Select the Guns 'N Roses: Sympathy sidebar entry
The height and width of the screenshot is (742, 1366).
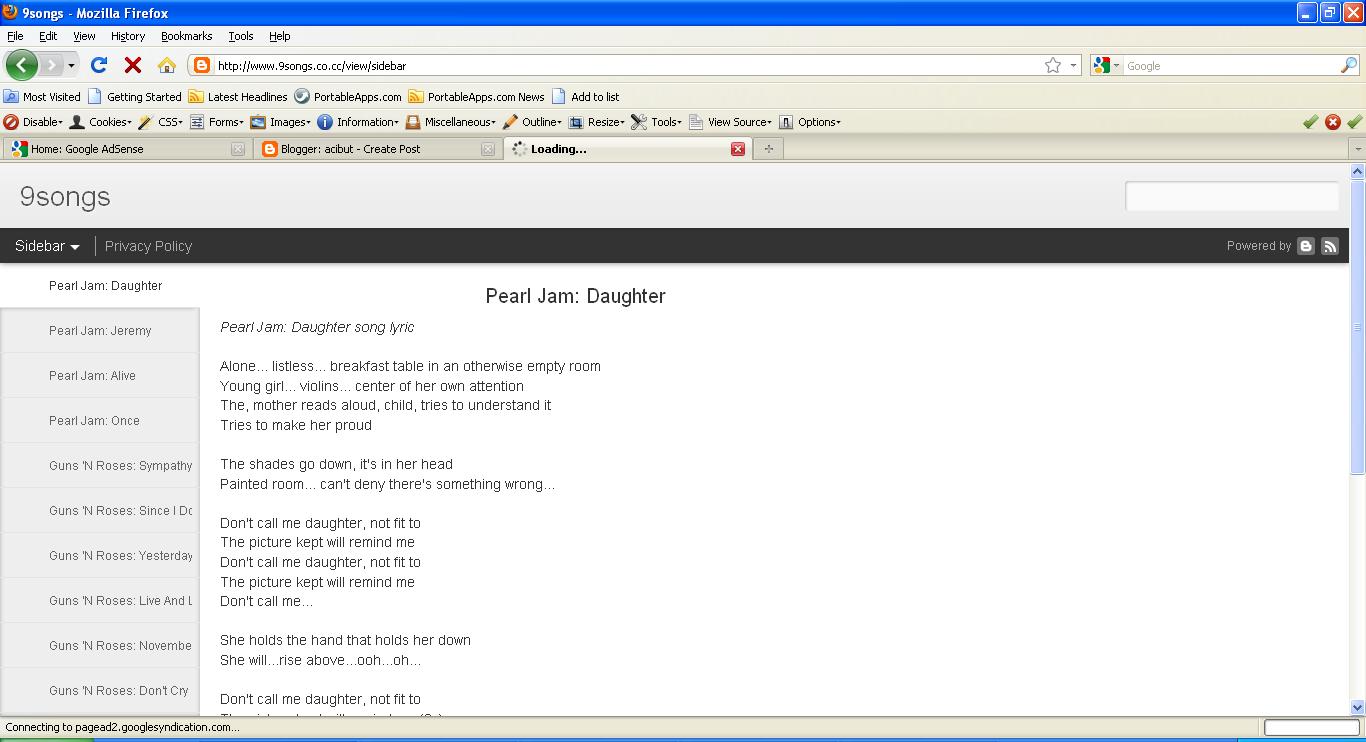[x=100, y=466]
